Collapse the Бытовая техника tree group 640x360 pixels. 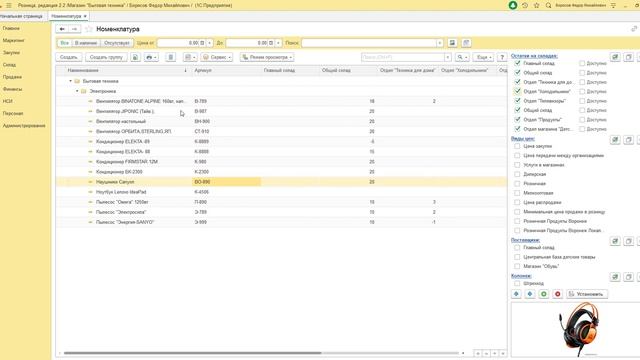click(71, 81)
